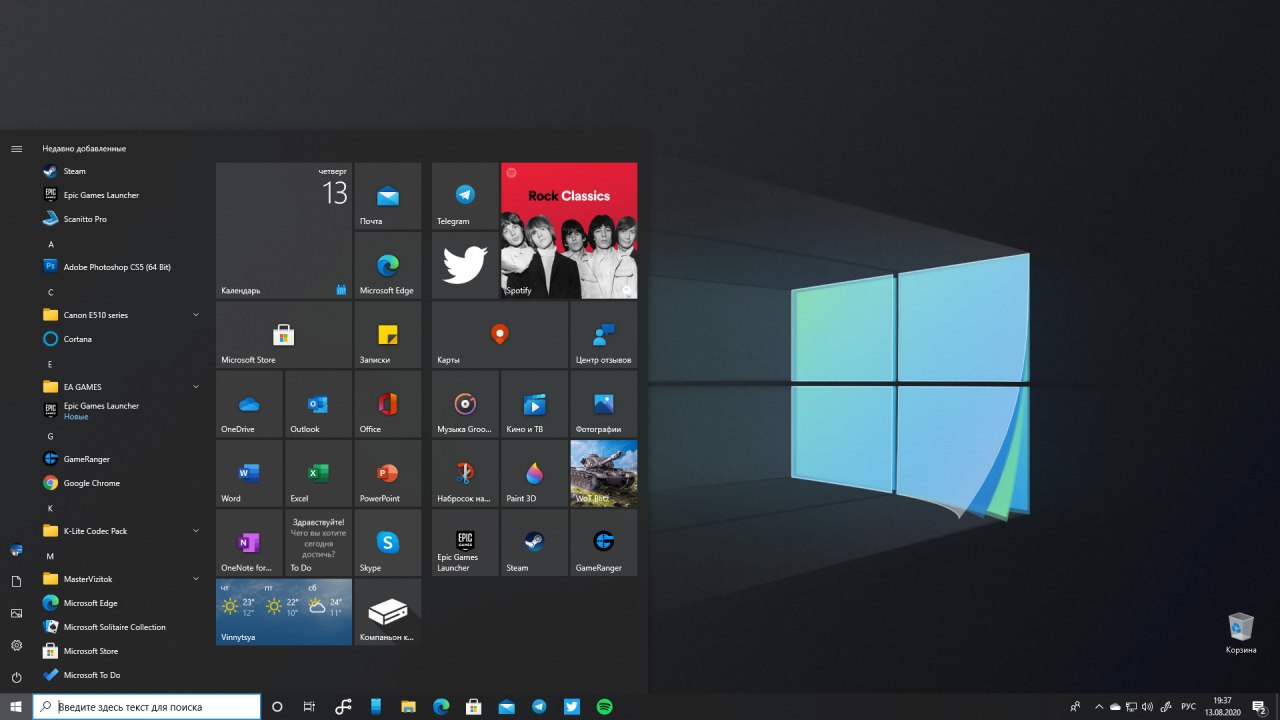This screenshot has width=1280, height=720.
Task: Open the Карты maps tile
Action: [x=500, y=334]
